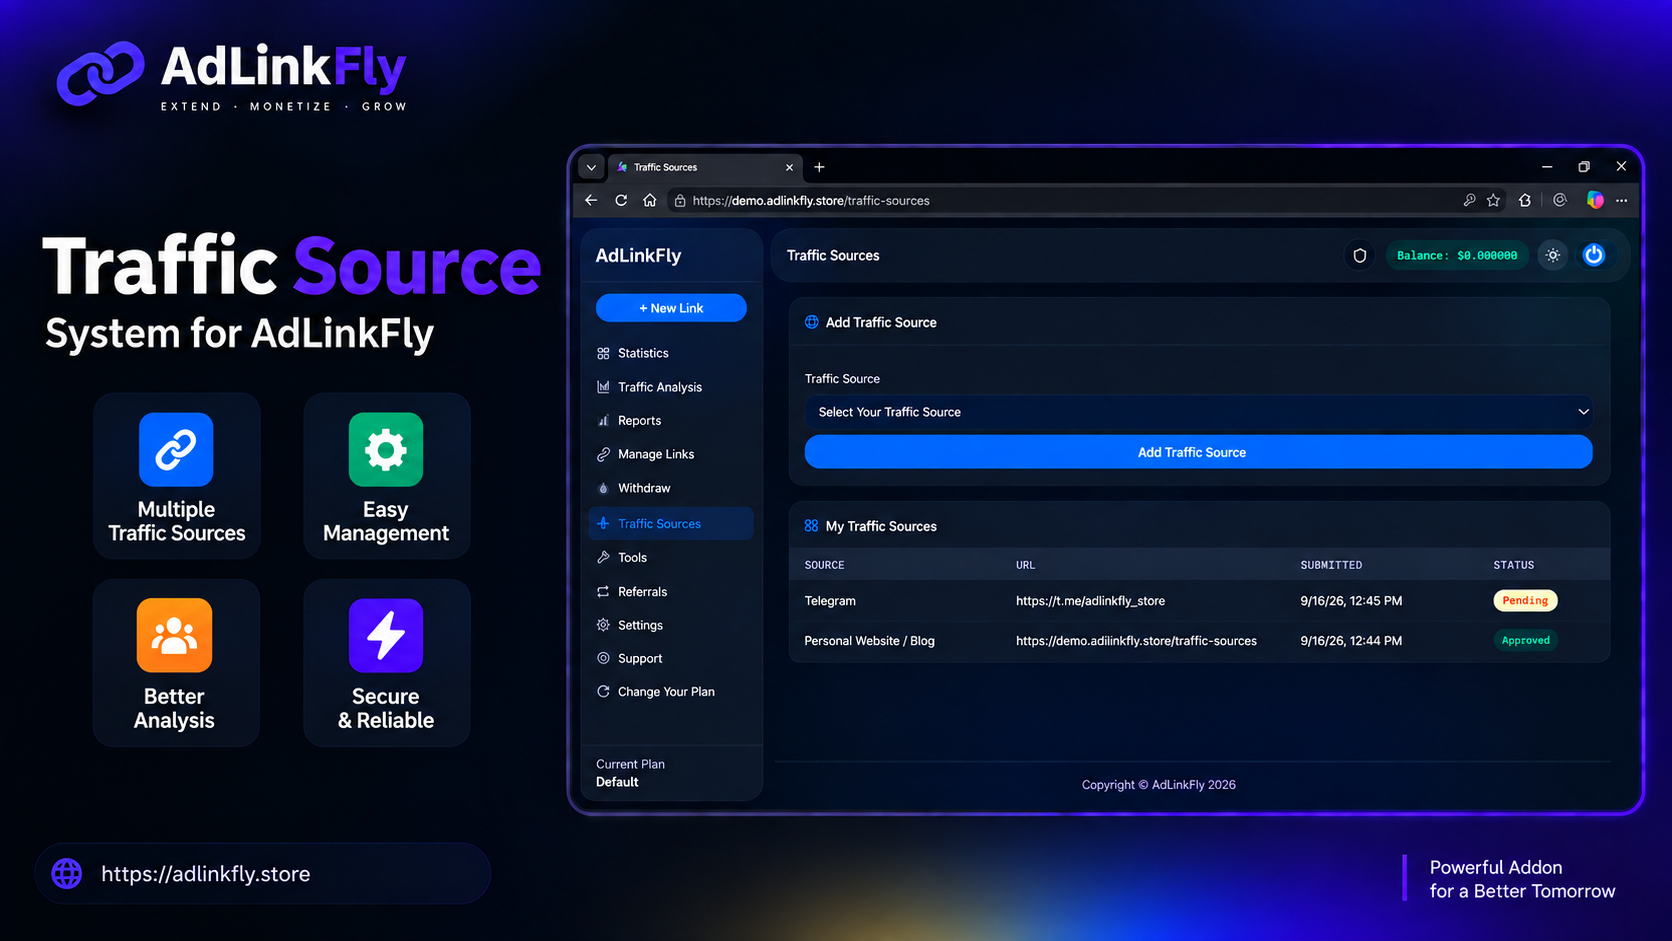Open Support in the sidebar

click(671, 659)
